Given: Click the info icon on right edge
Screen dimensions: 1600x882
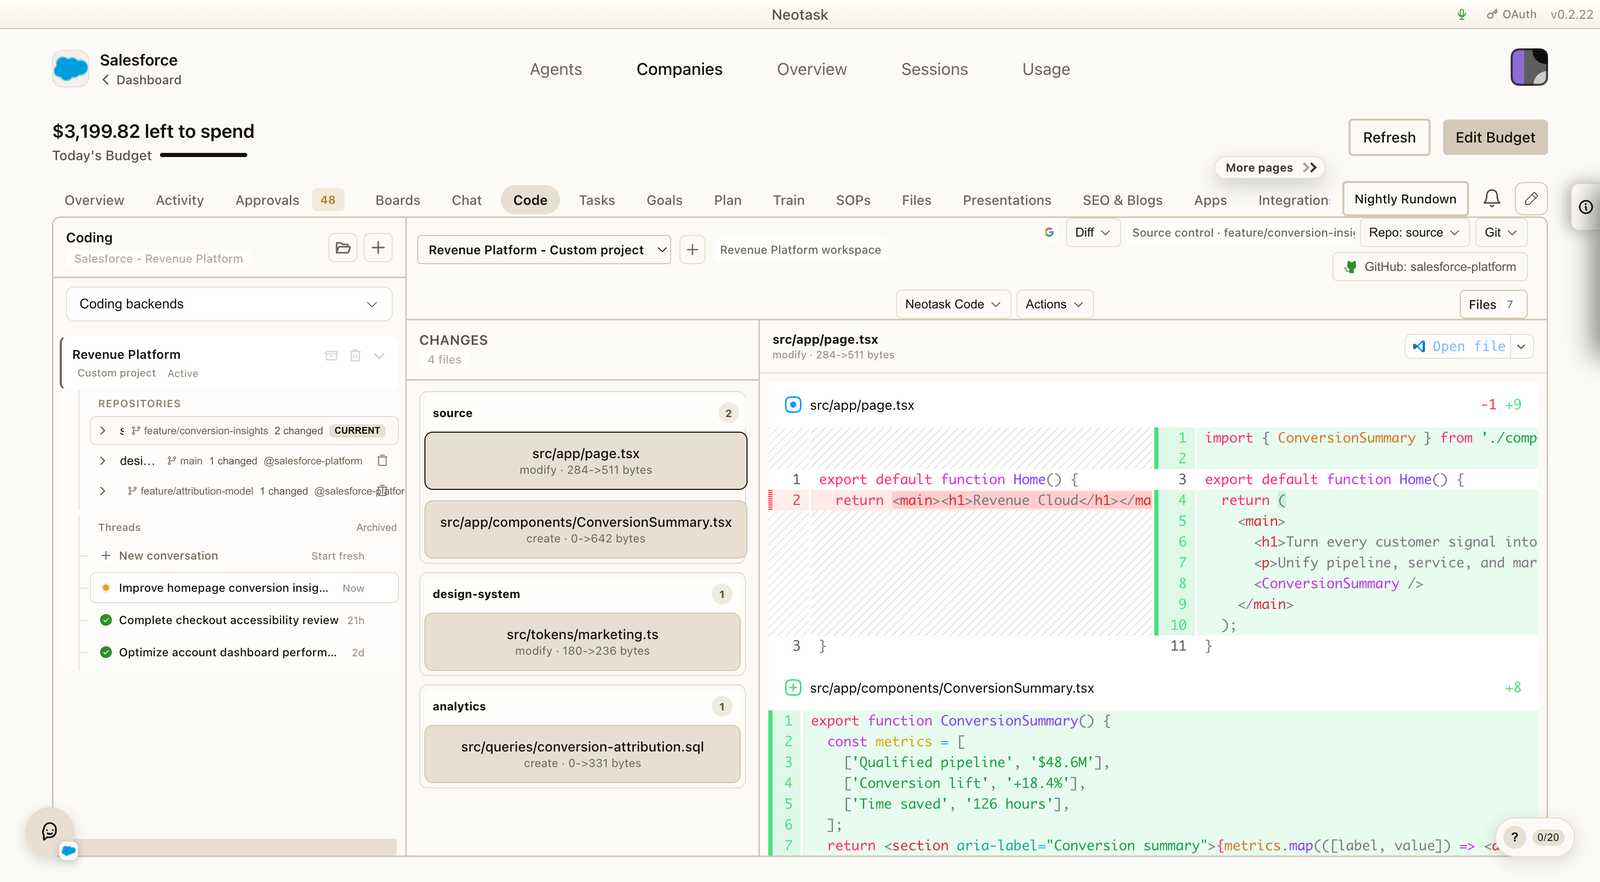Looking at the screenshot, I should point(1586,207).
